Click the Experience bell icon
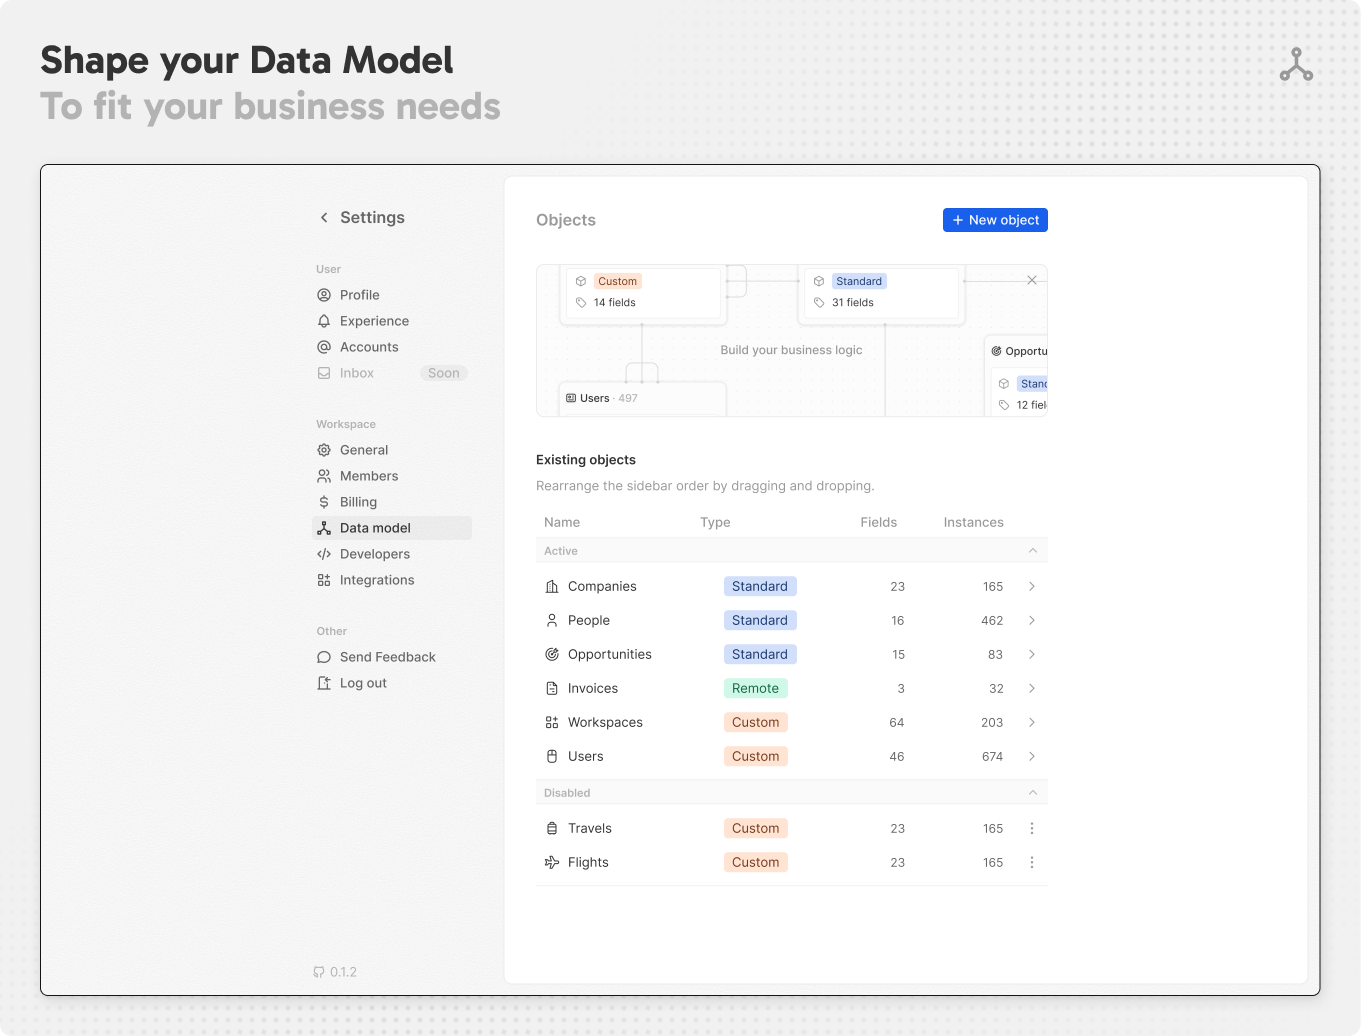This screenshot has width=1361, height=1036. click(324, 321)
